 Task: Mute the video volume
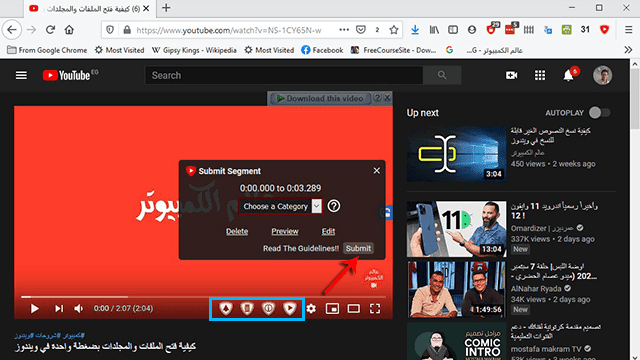[79, 309]
